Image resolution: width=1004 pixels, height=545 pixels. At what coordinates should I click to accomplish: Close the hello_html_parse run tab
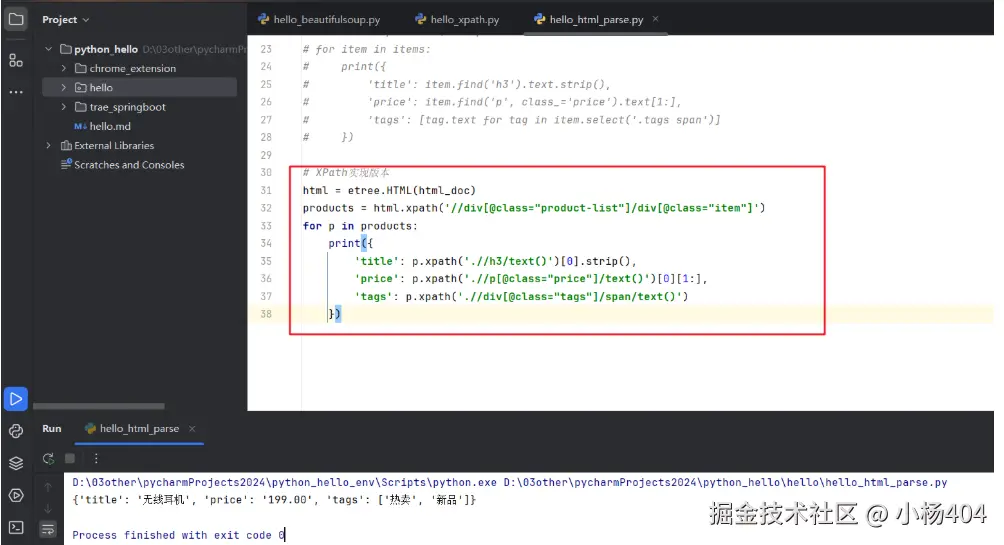coord(192,428)
